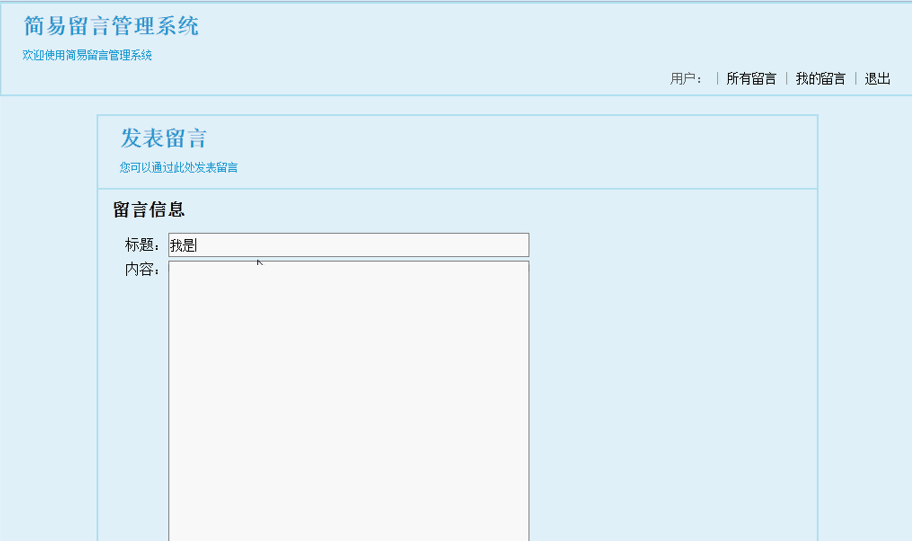Open the 所有留言 link

751,79
